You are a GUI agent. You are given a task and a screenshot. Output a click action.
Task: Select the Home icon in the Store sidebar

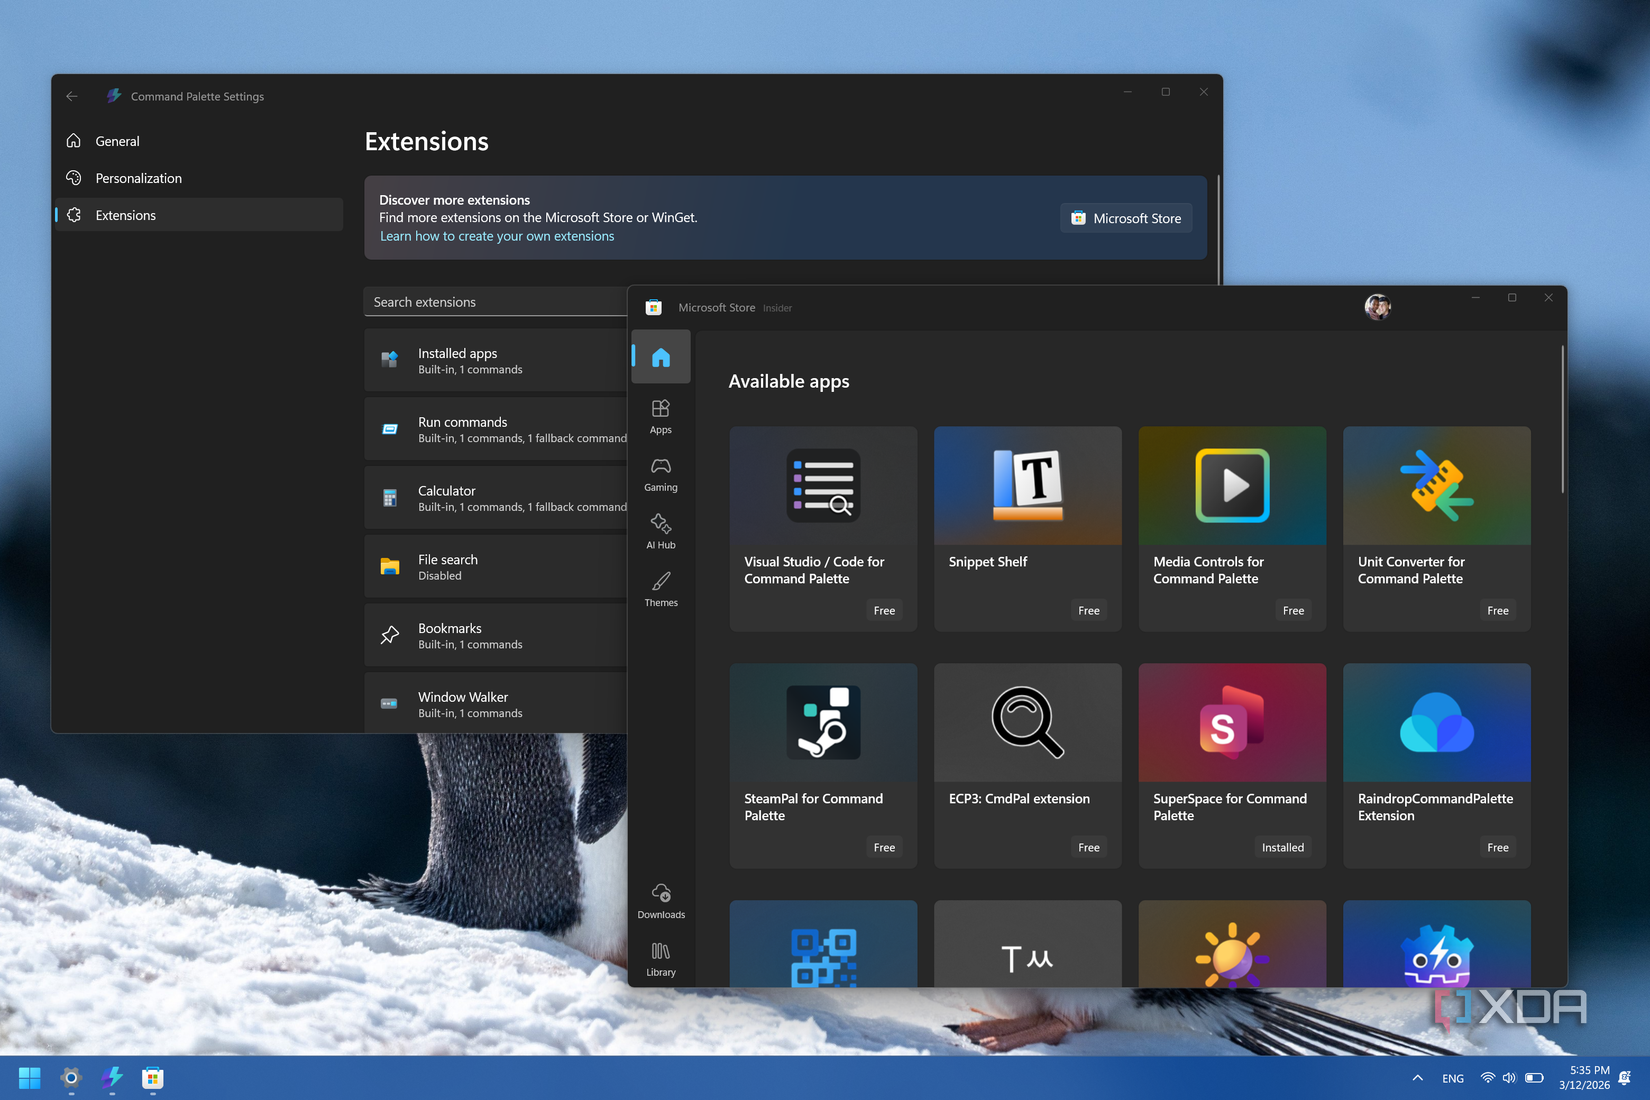[660, 356]
